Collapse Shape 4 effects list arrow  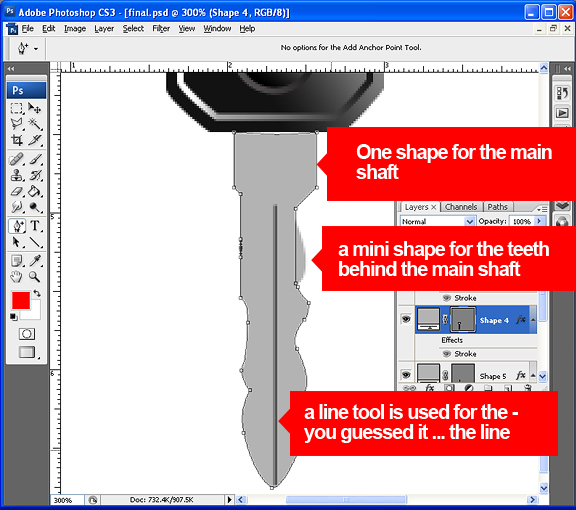(533, 320)
